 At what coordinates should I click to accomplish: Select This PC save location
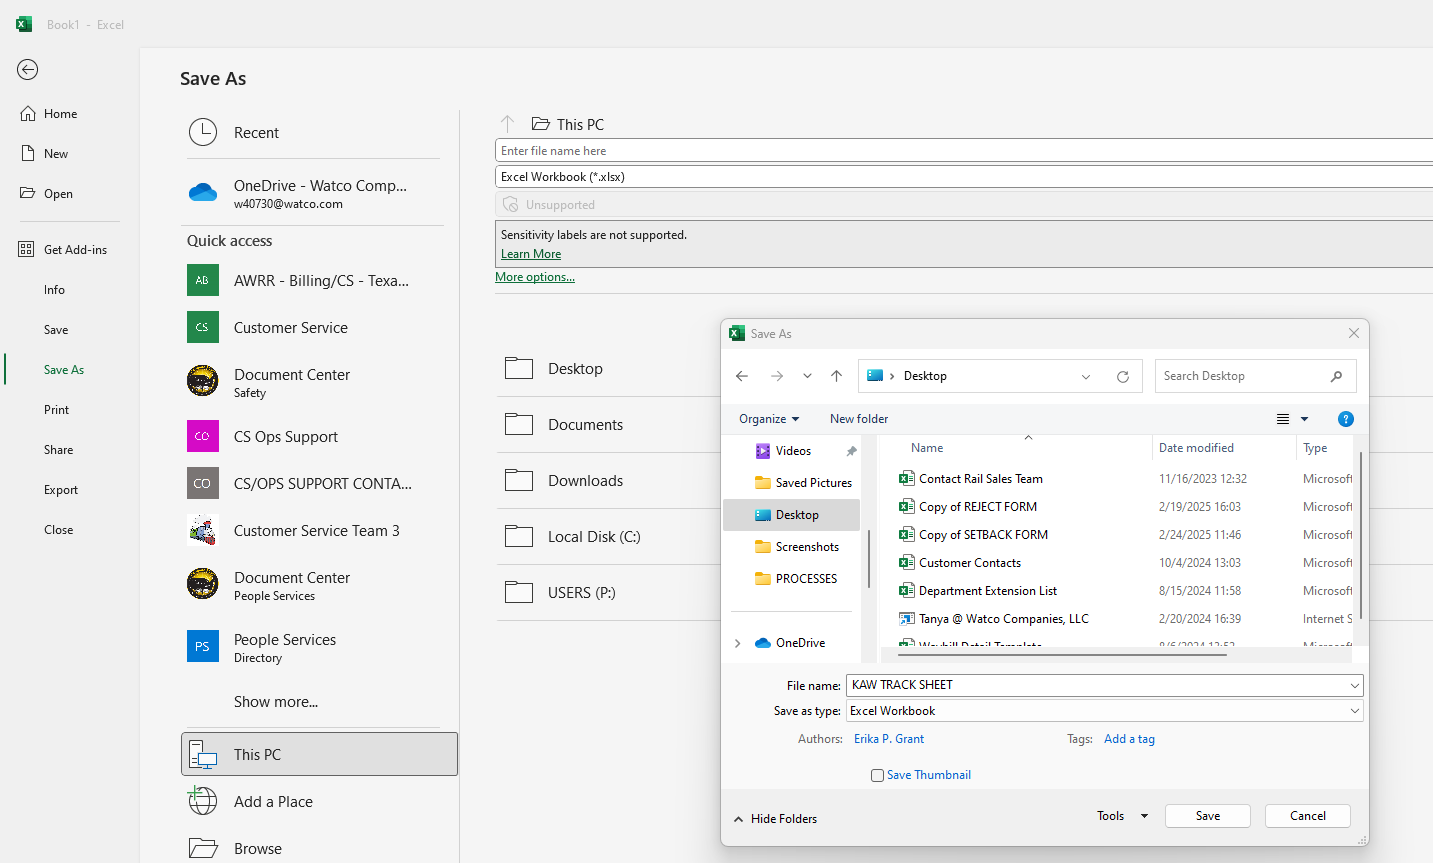[319, 754]
